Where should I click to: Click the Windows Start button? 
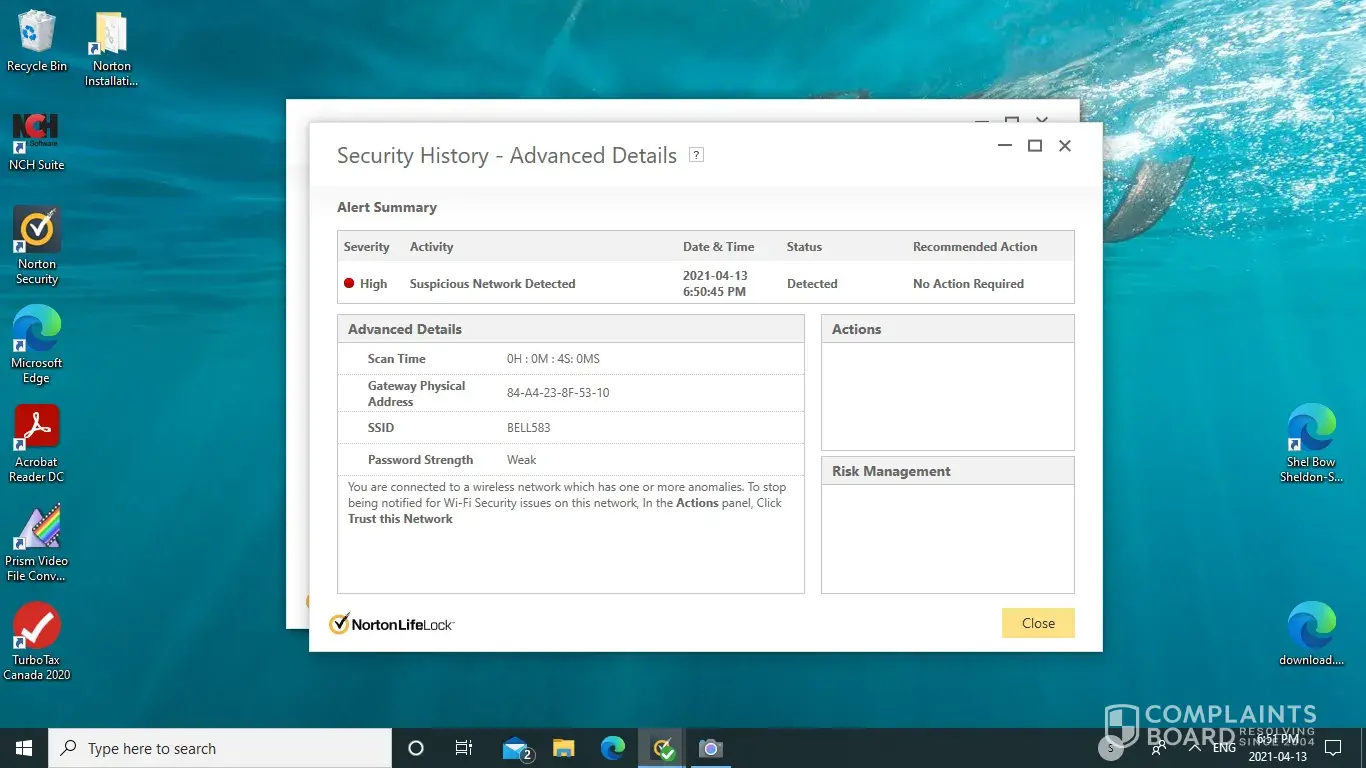coord(24,748)
